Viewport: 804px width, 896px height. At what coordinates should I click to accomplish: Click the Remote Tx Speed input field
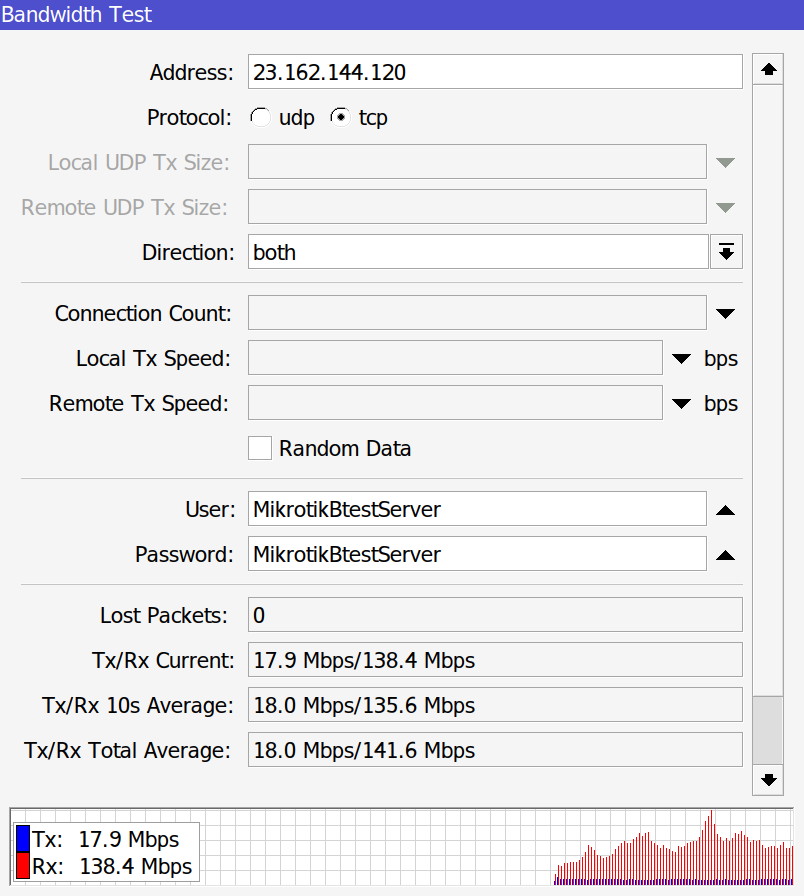click(x=455, y=403)
